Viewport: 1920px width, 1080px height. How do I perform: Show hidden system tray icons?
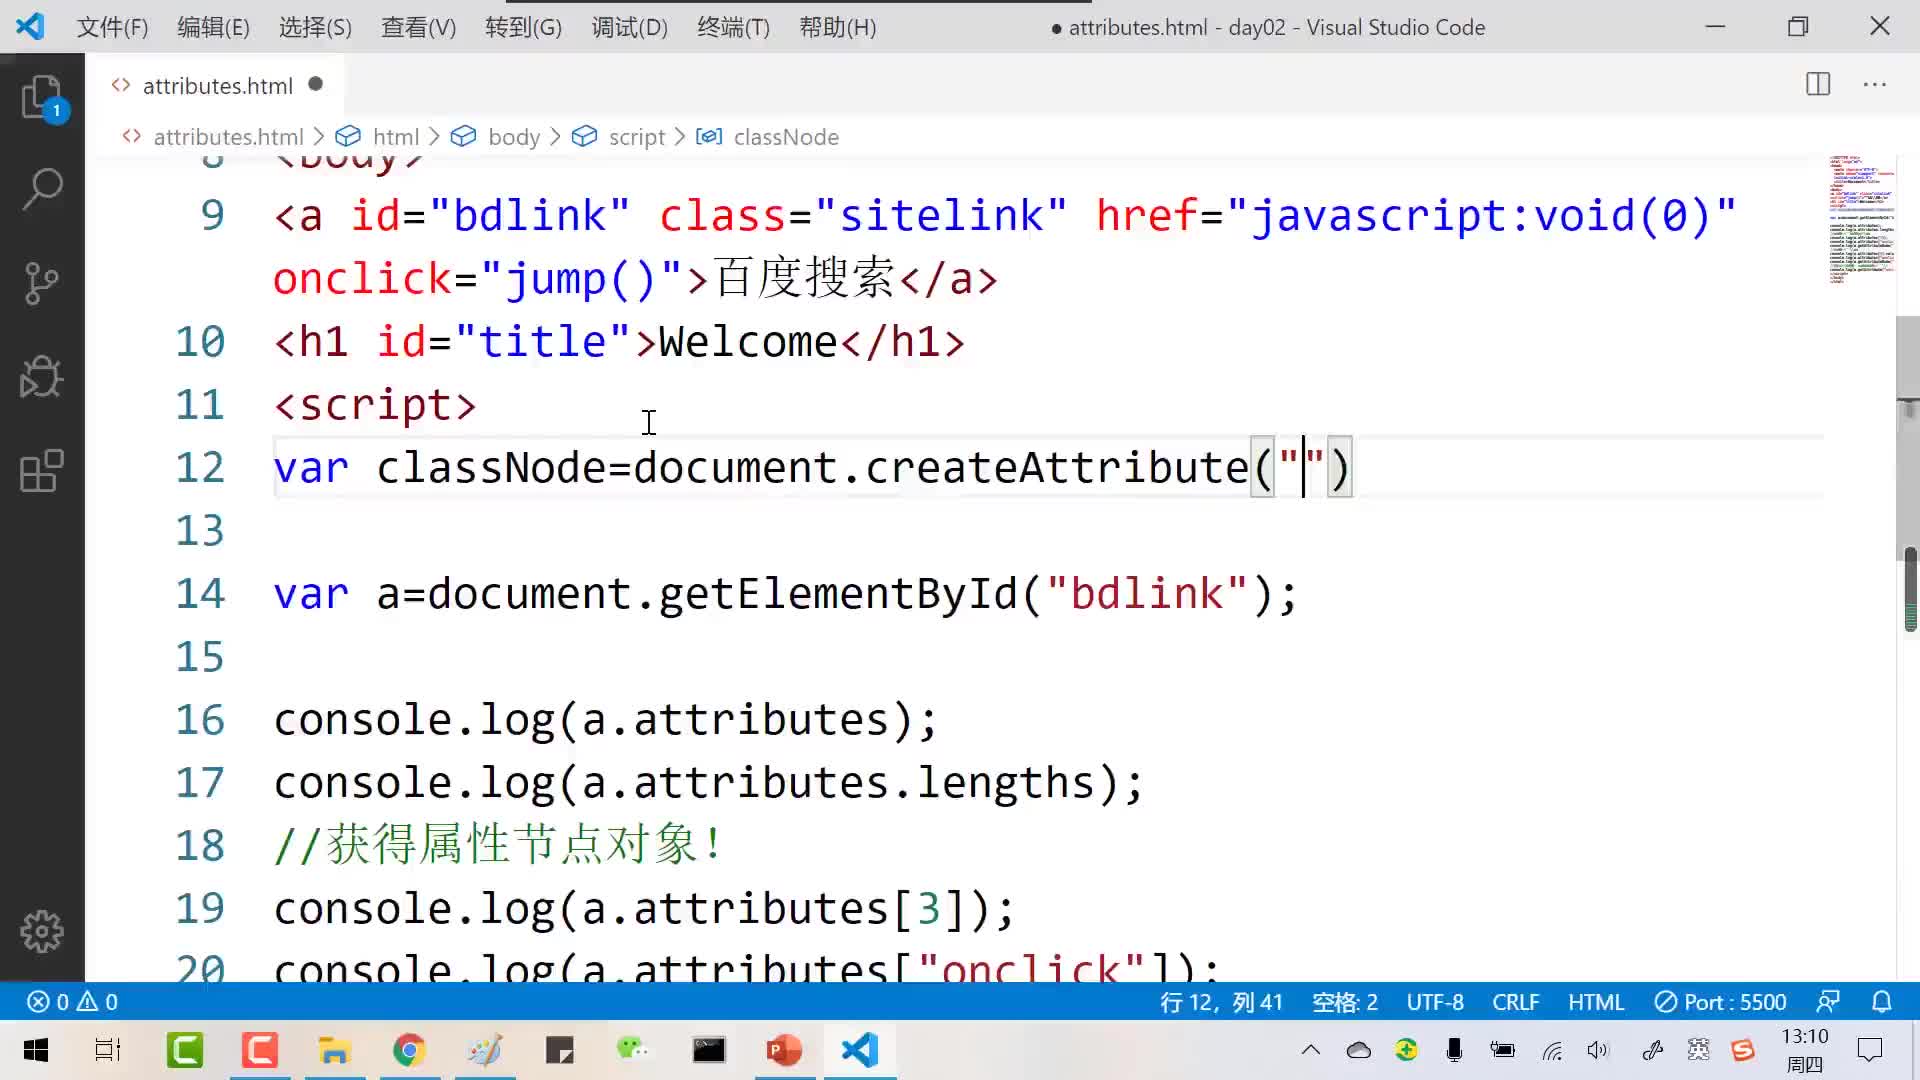click(x=1311, y=1050)
